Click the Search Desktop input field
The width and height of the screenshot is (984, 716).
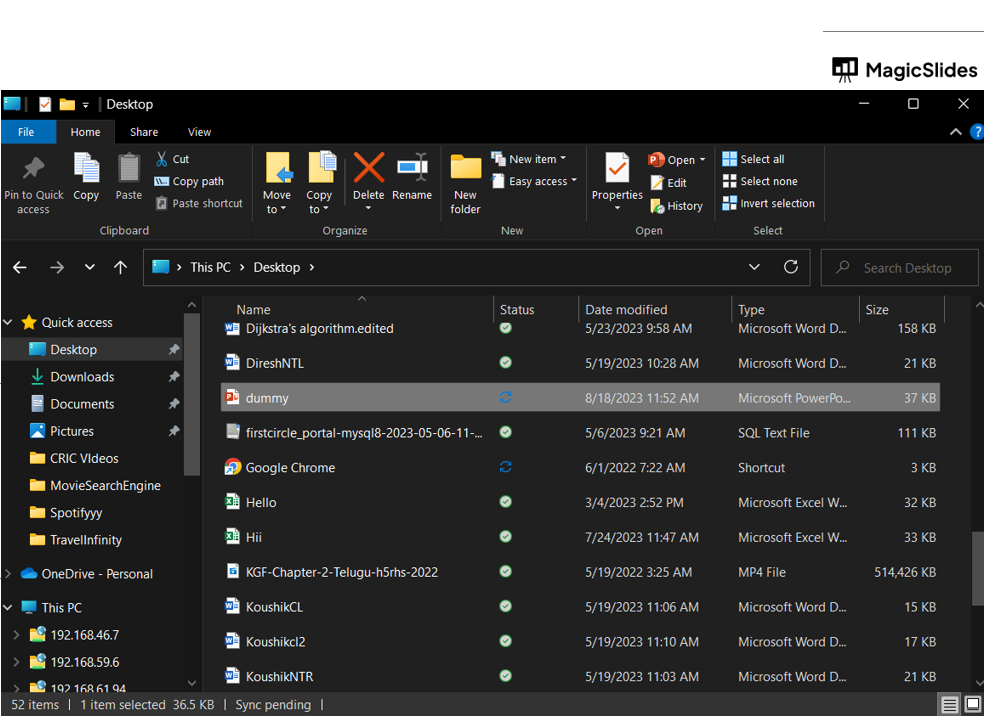click(907, 268)
